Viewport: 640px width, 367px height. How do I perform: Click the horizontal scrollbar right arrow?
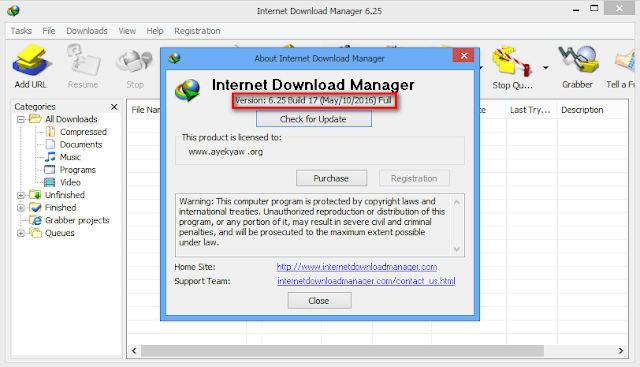click(621, 351)
